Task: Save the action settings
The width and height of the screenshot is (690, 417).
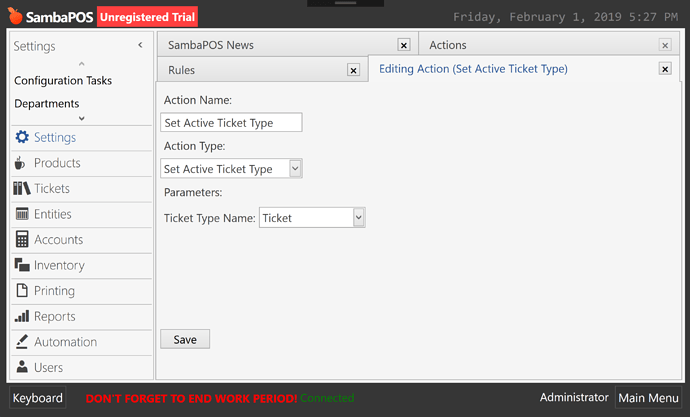Action: pos(185,339)
